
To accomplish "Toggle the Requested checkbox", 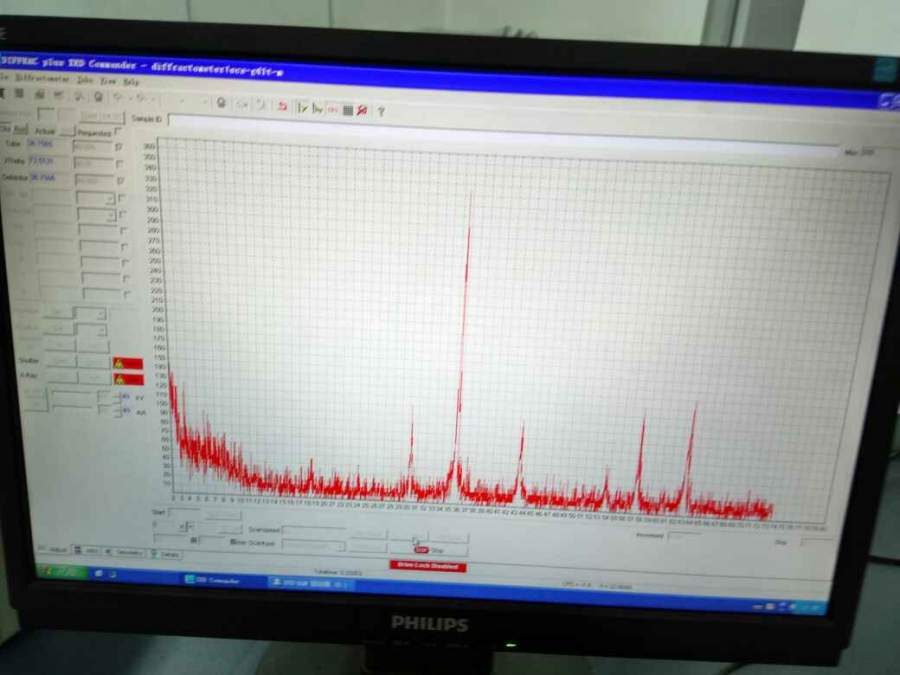I will coord(118,131).
